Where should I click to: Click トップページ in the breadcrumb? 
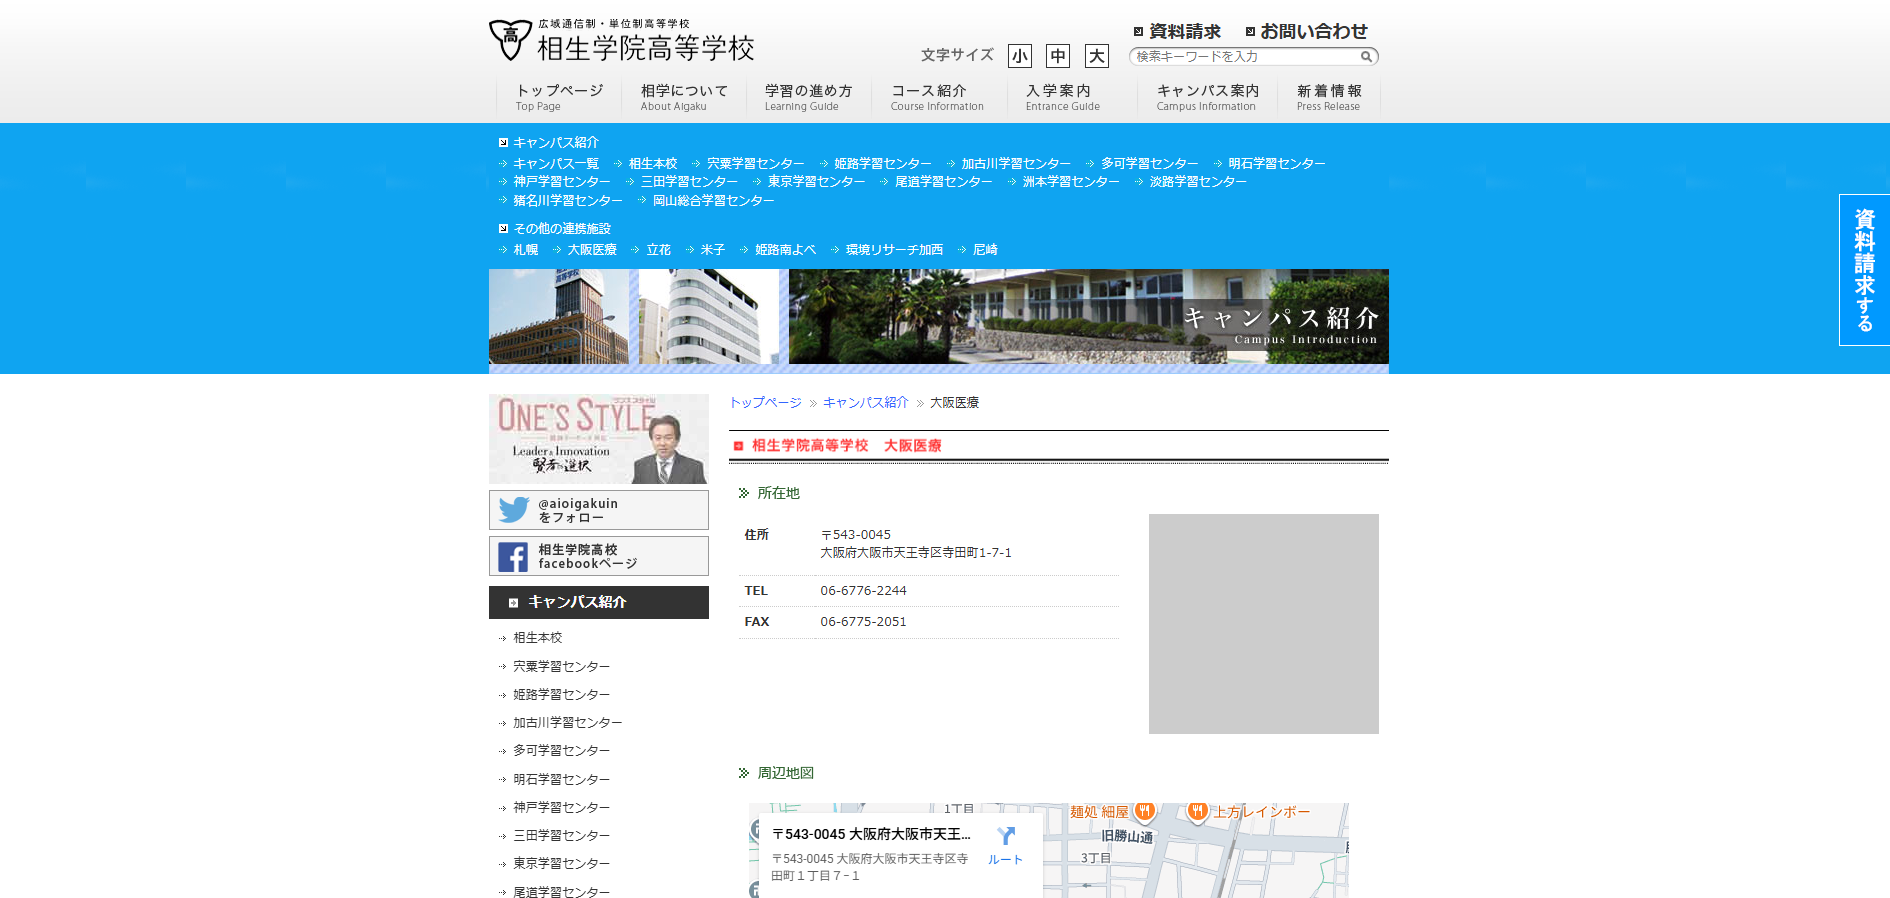[x=765, y=402]
